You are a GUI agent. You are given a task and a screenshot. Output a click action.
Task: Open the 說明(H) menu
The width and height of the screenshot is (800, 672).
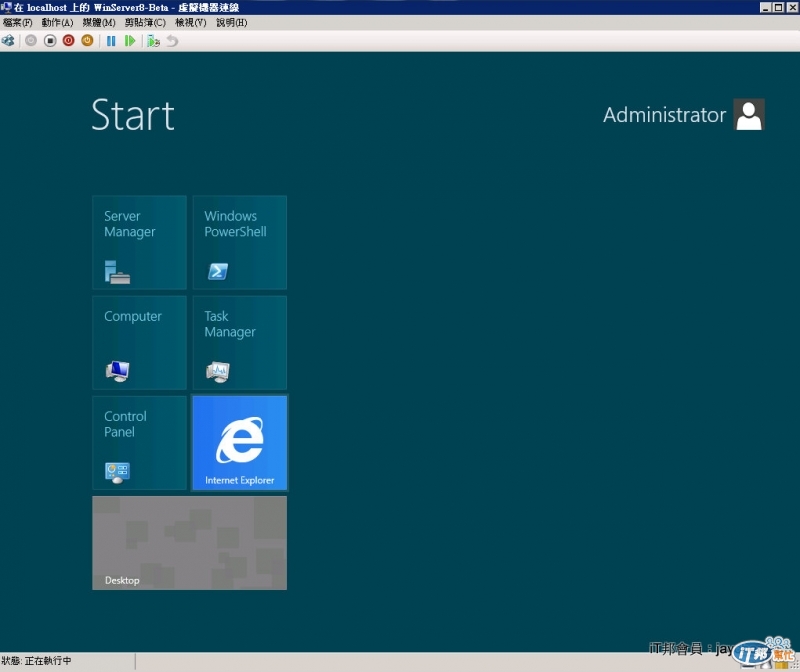[232, 22]
